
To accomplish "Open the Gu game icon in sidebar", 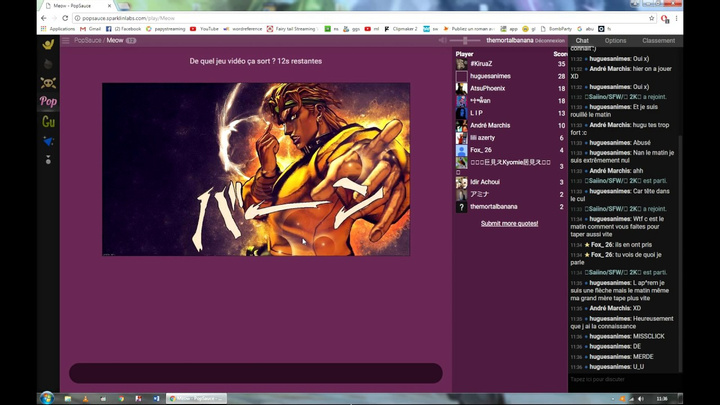I will pyautogui.click(x=48, y=122).
